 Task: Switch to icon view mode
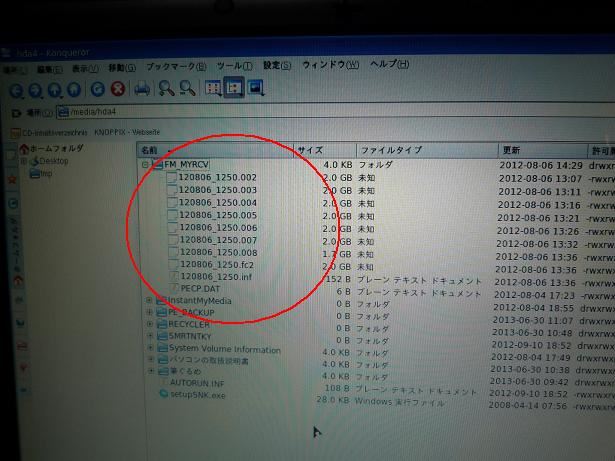tap(214, 87)
